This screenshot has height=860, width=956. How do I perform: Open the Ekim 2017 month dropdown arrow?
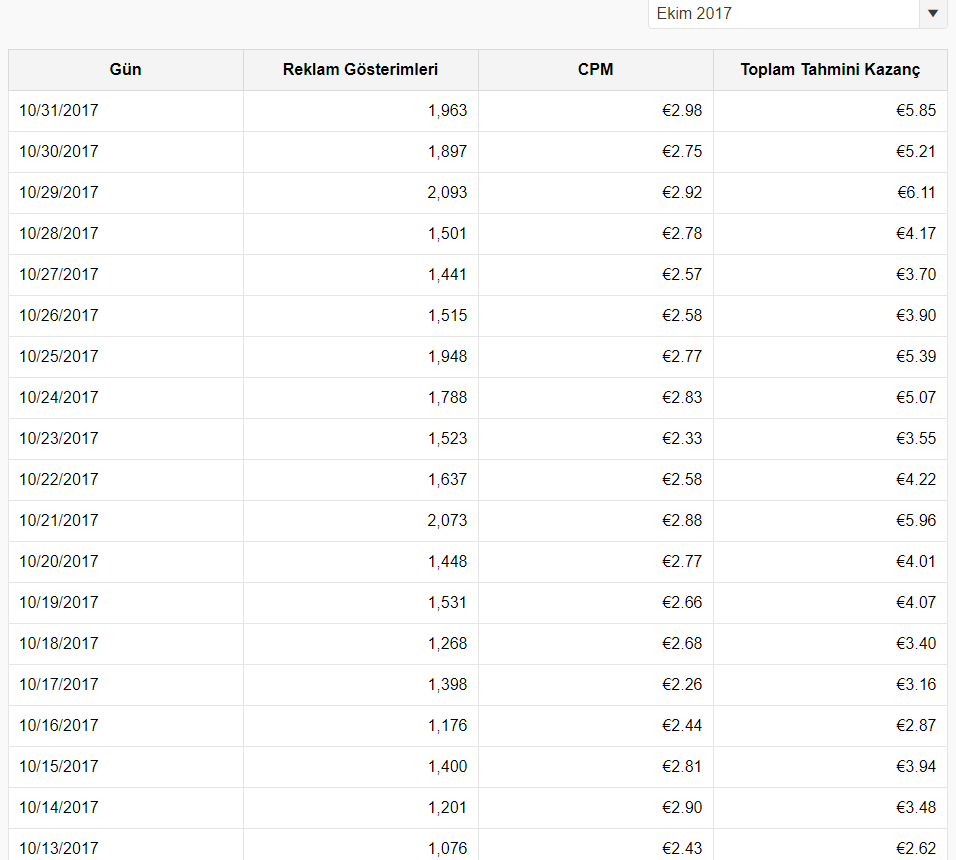(x=932, y=13)
